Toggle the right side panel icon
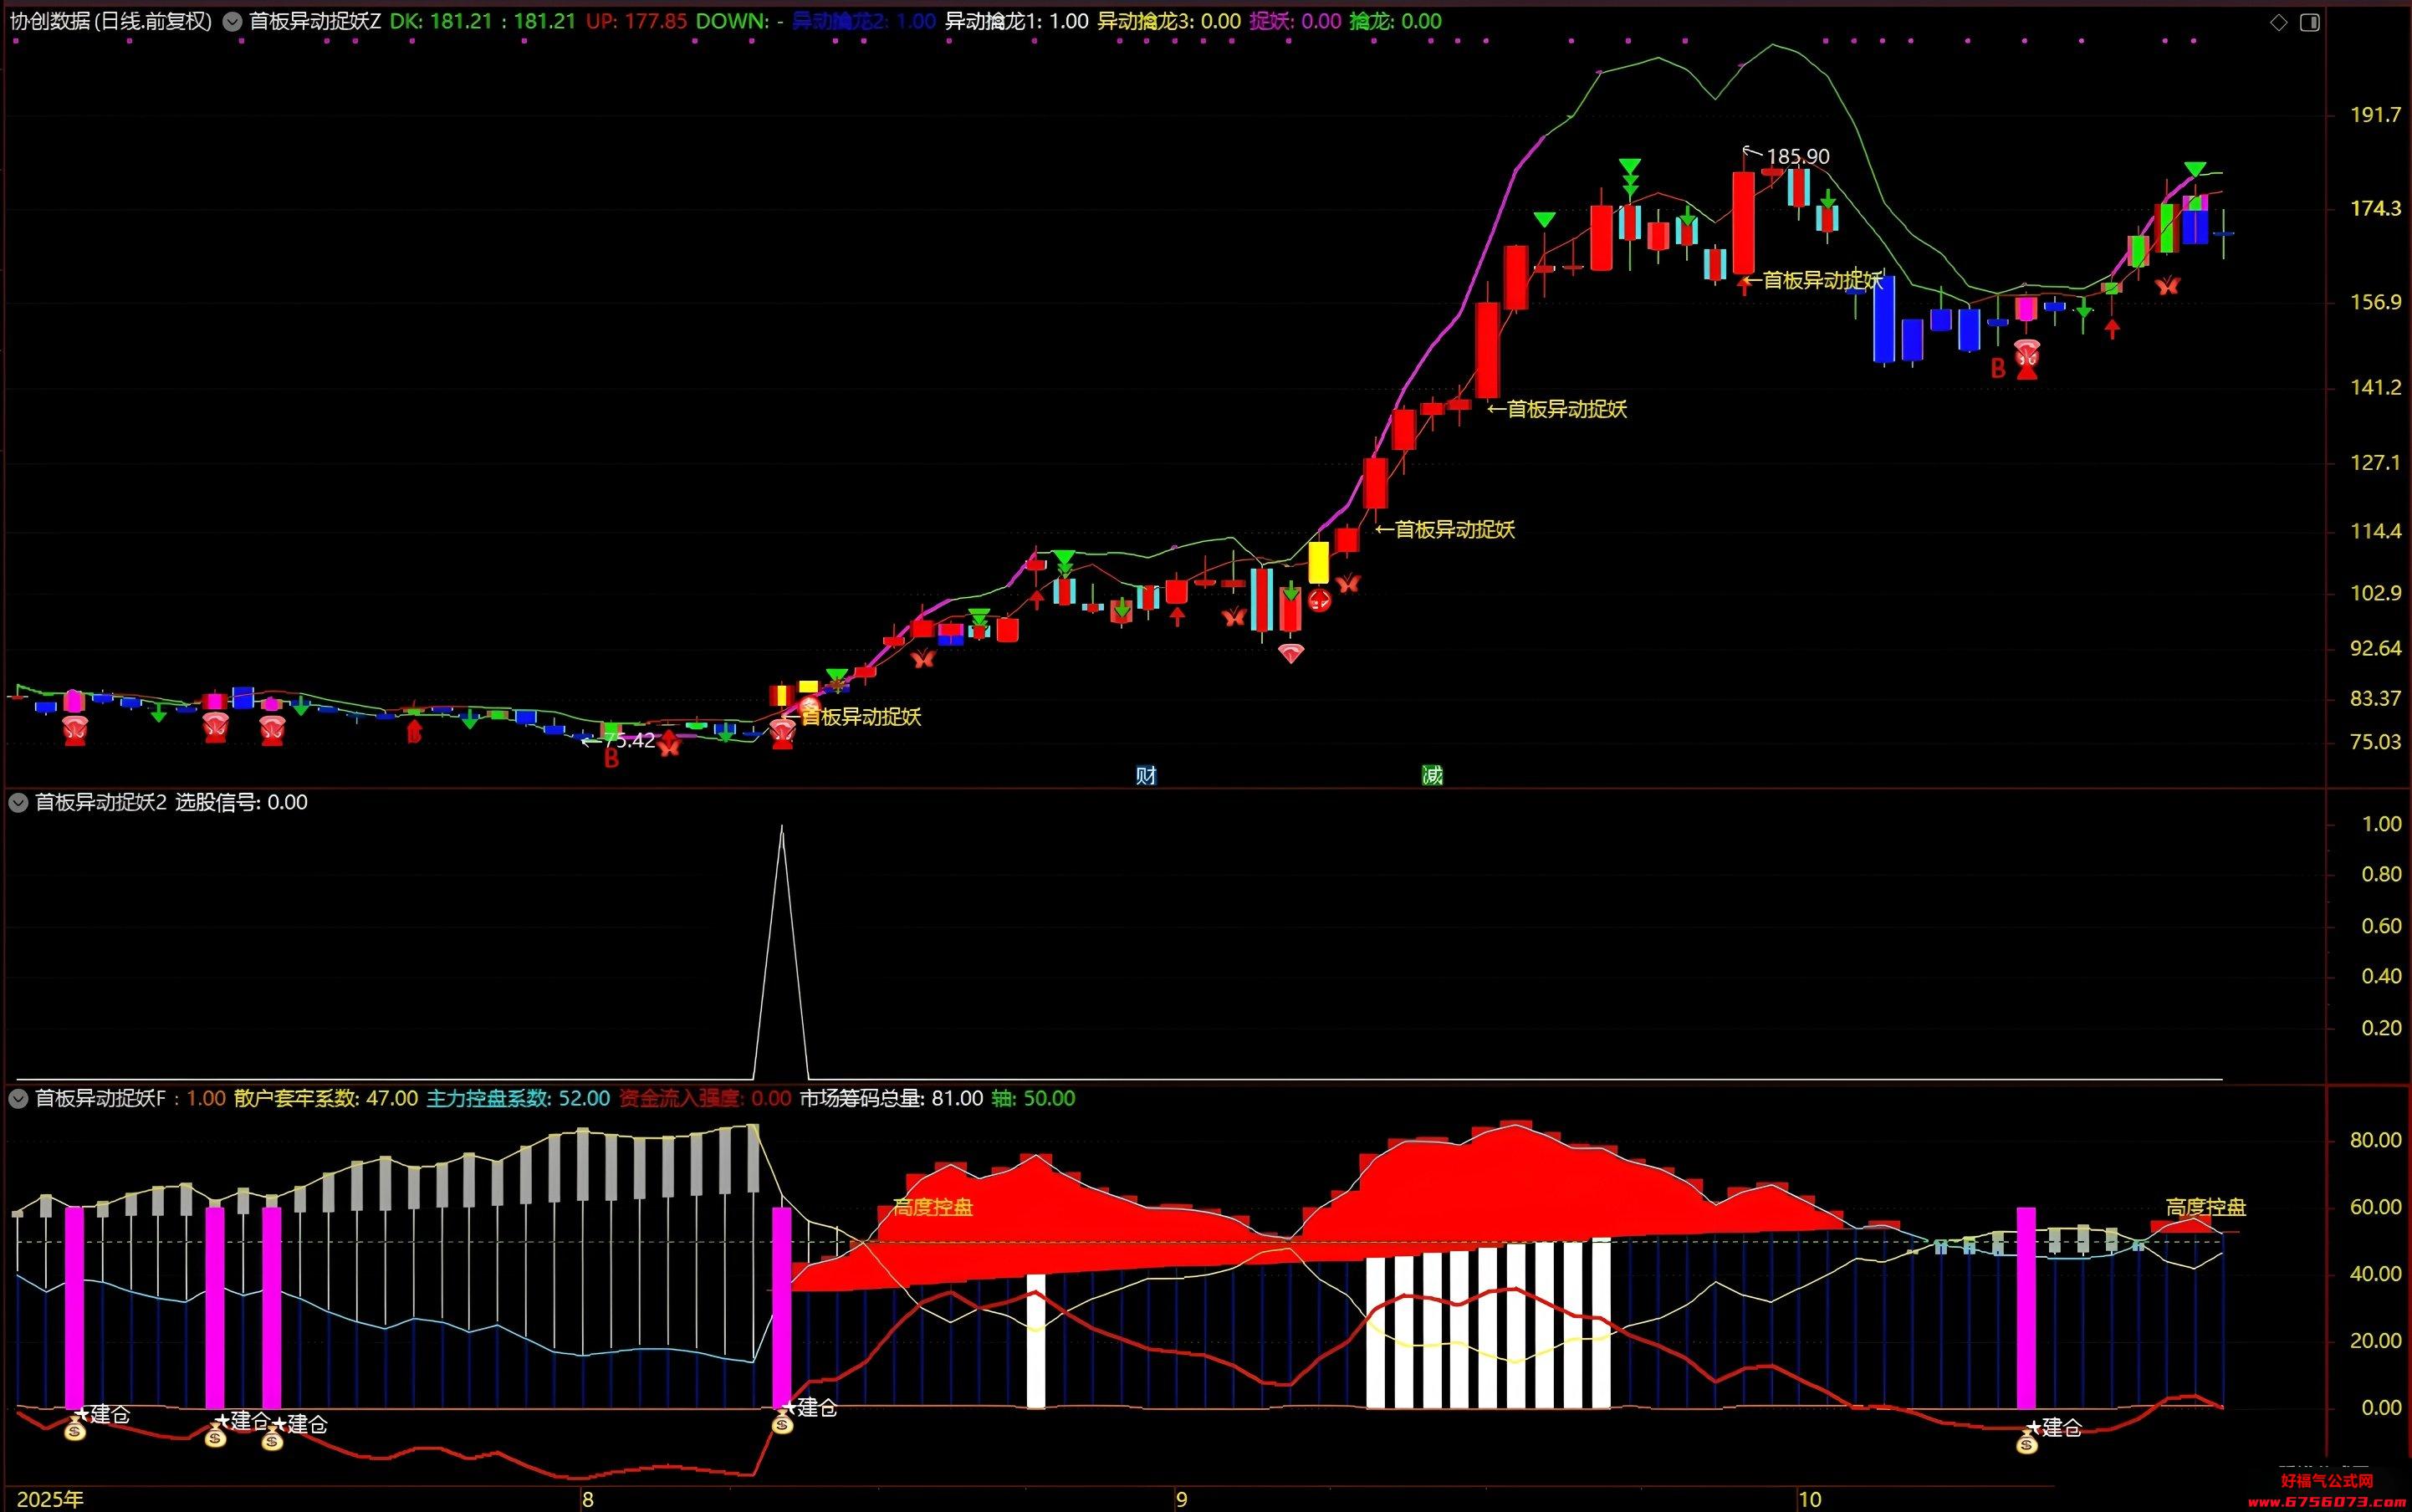 (2310, 22)
